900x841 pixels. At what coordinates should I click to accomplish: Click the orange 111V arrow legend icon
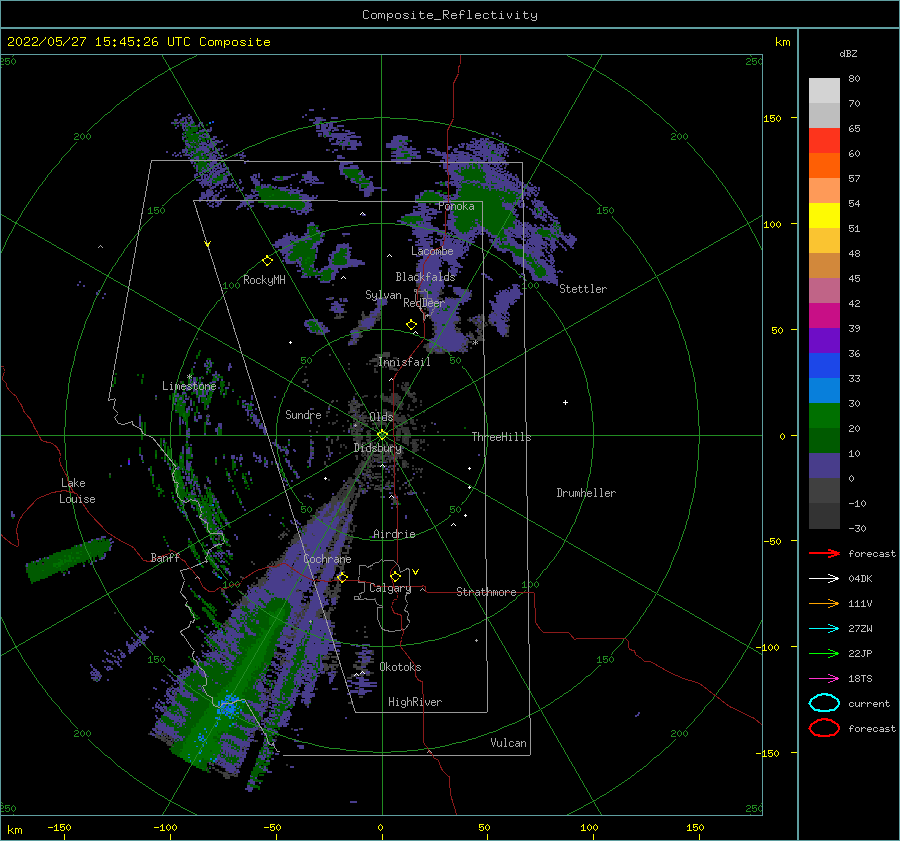[x=824, y=603]
